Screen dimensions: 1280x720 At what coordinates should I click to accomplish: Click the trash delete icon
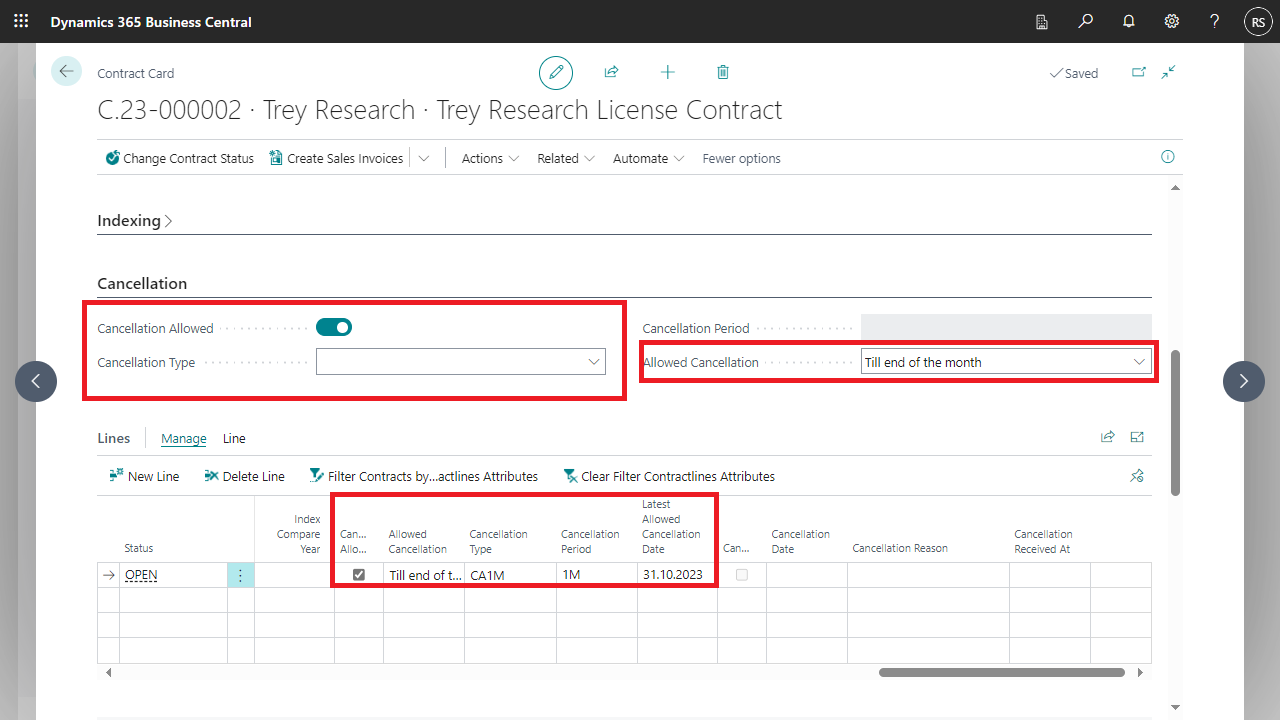tap(723, 72)
